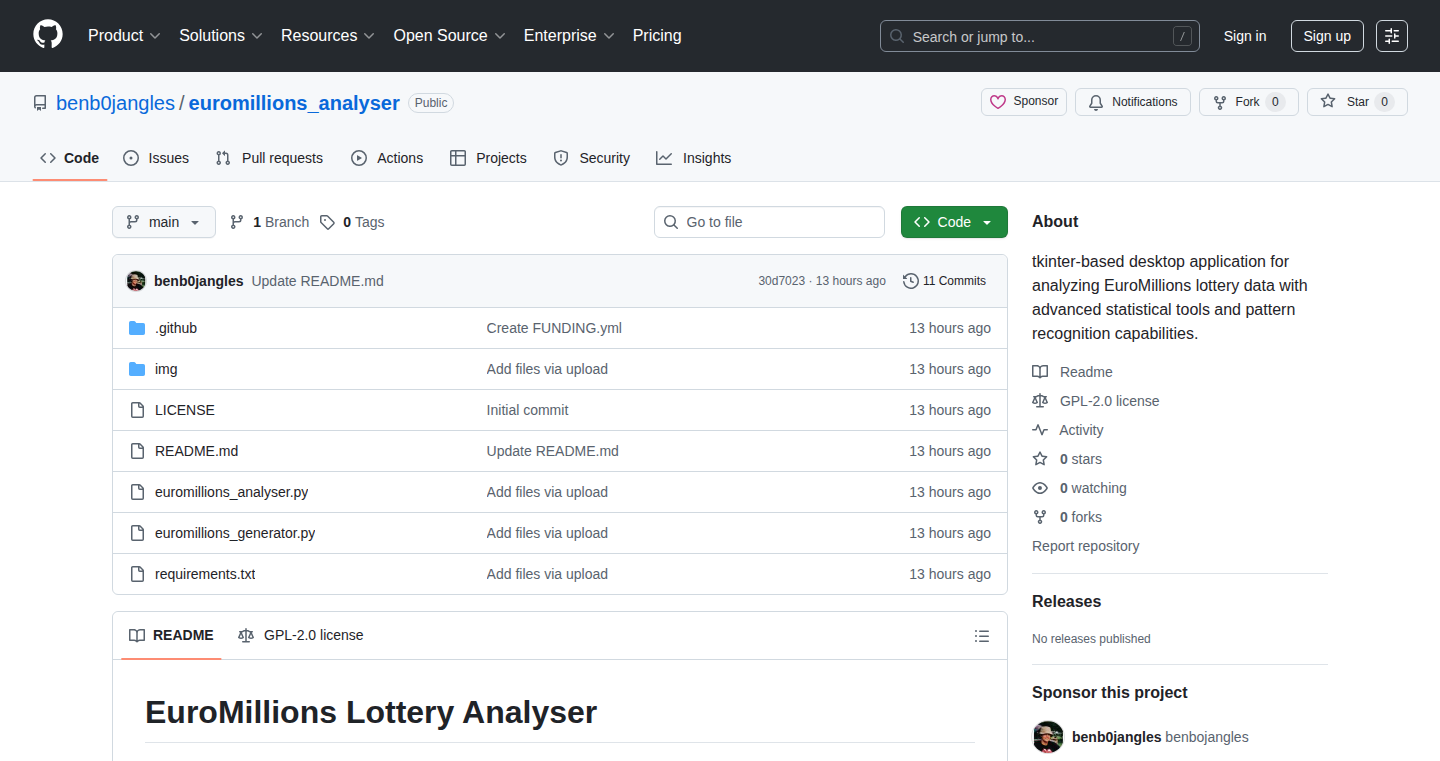Click benb0jangles avatar in latest commit row

[x=136, y=281]
